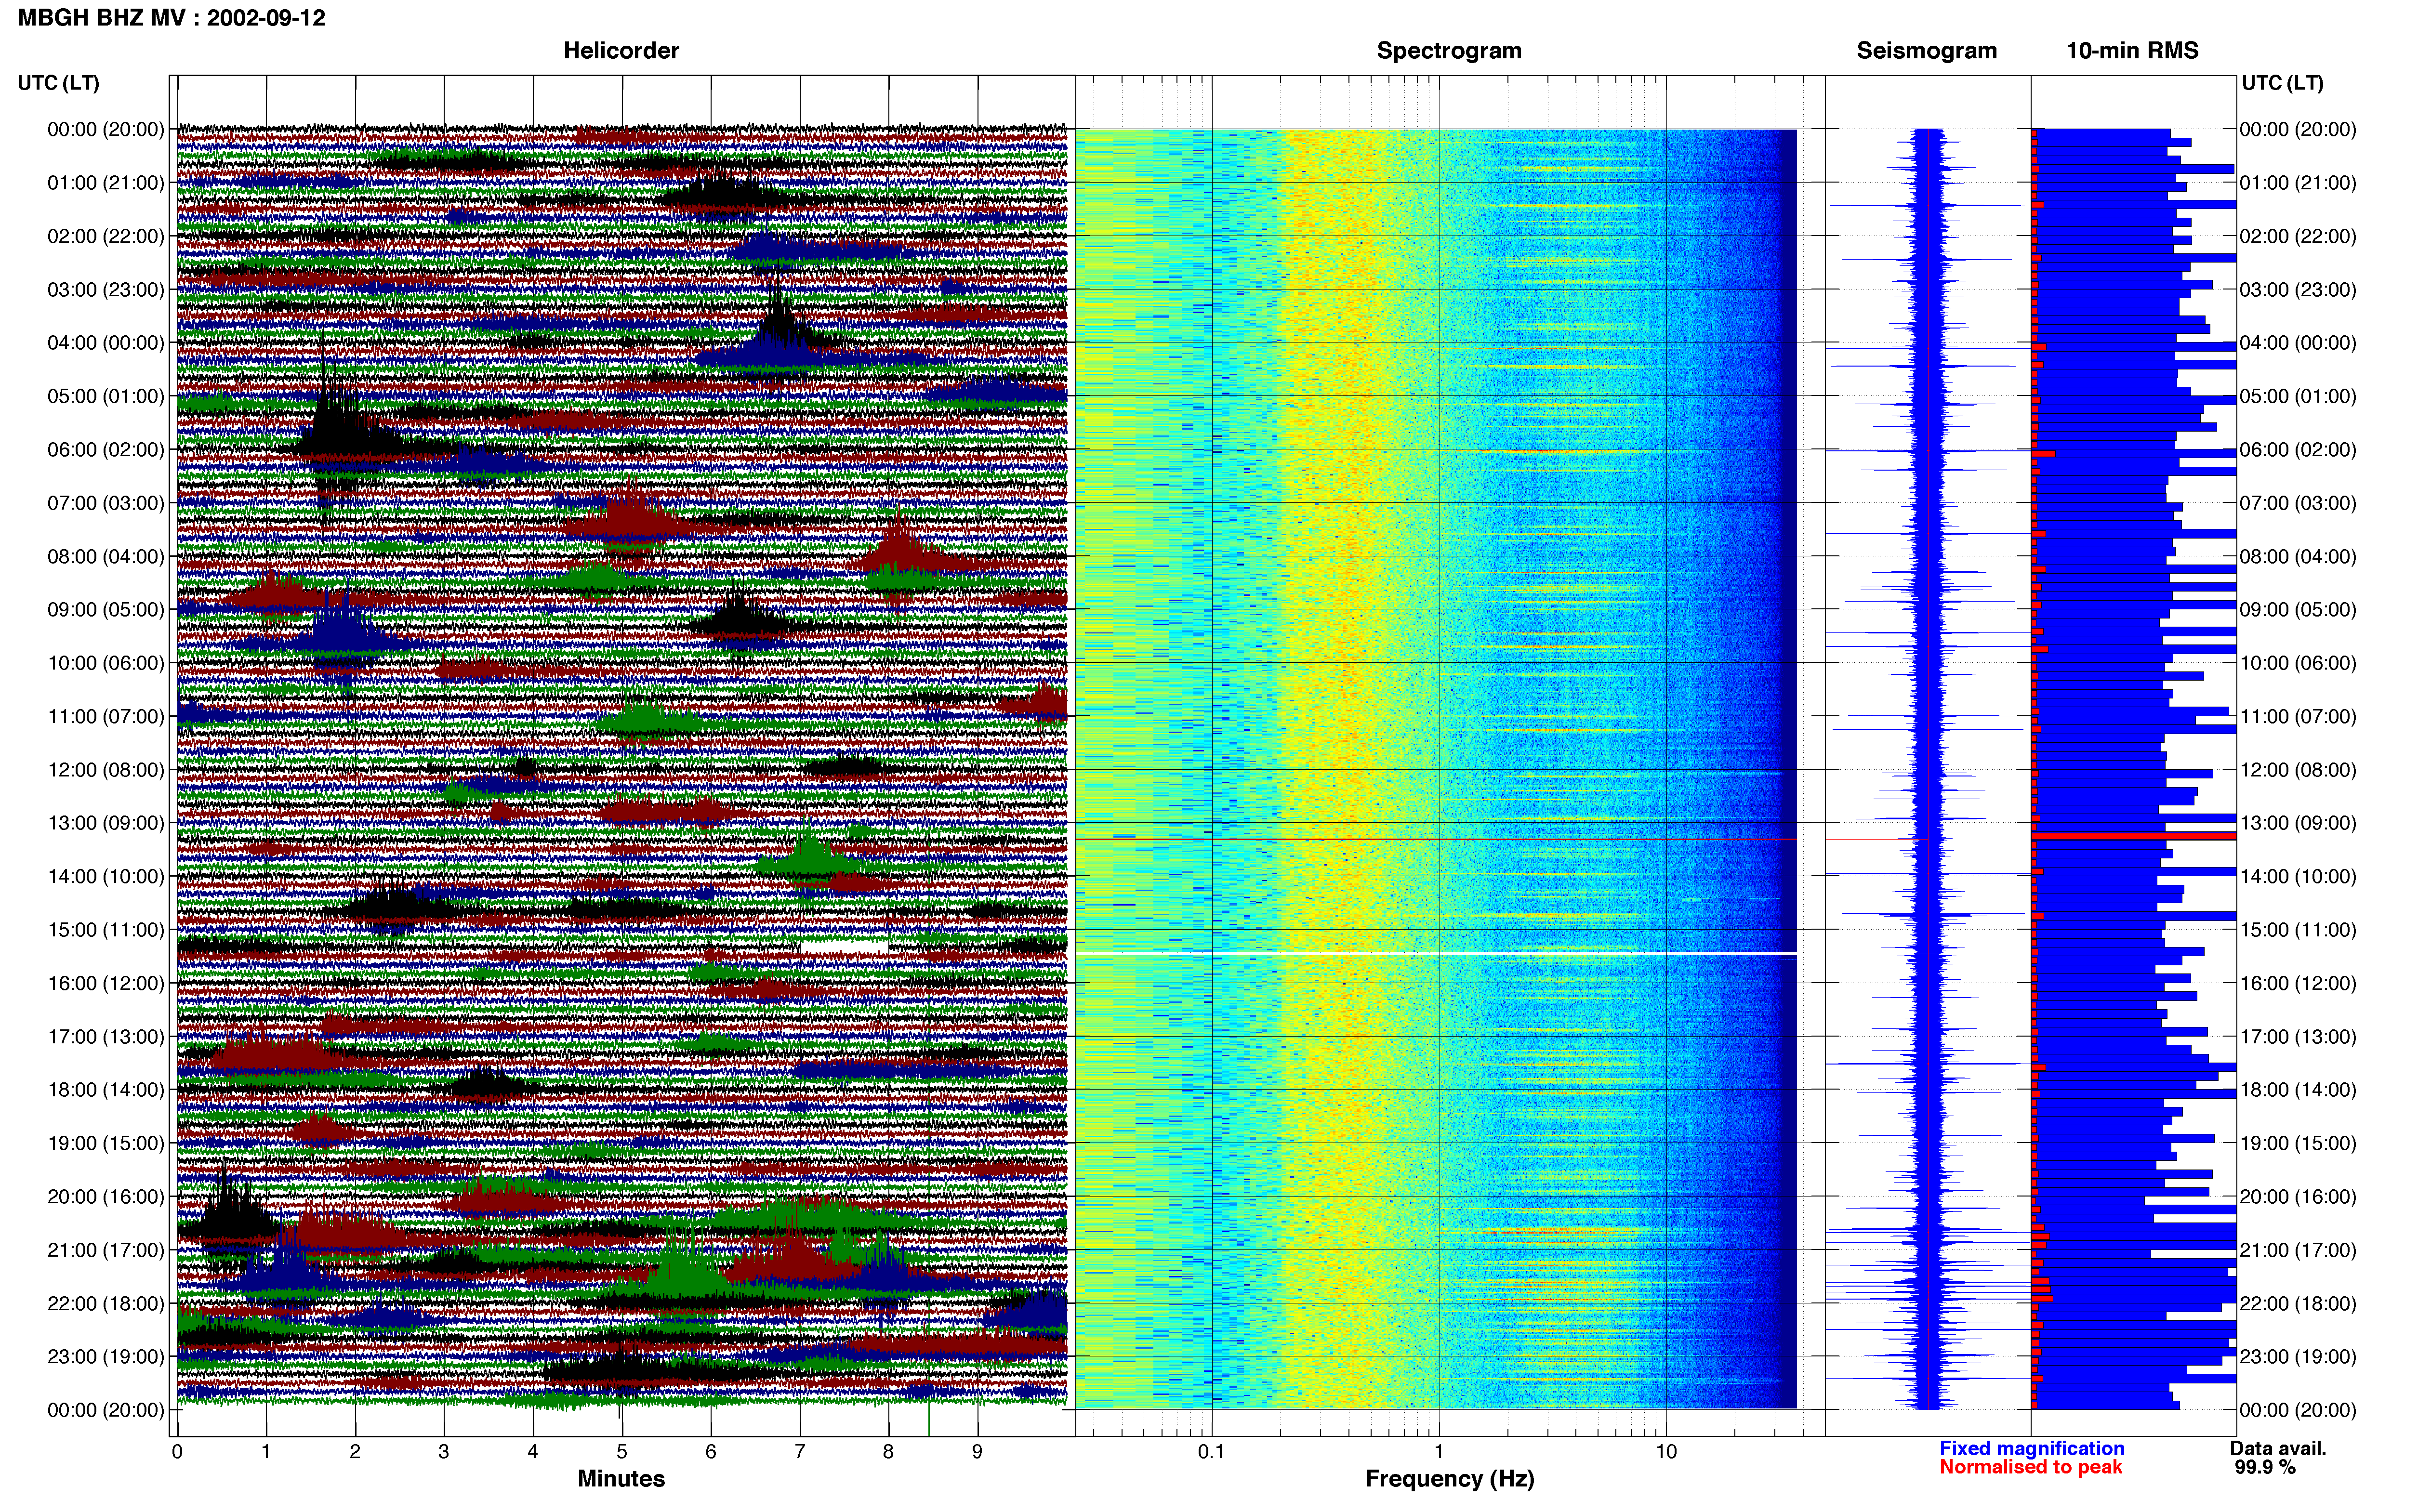The width and height of the screenshot is (2418, 1512).
Task: Click the left '12:00 (08:00)' time label
Action: [105, 770]
